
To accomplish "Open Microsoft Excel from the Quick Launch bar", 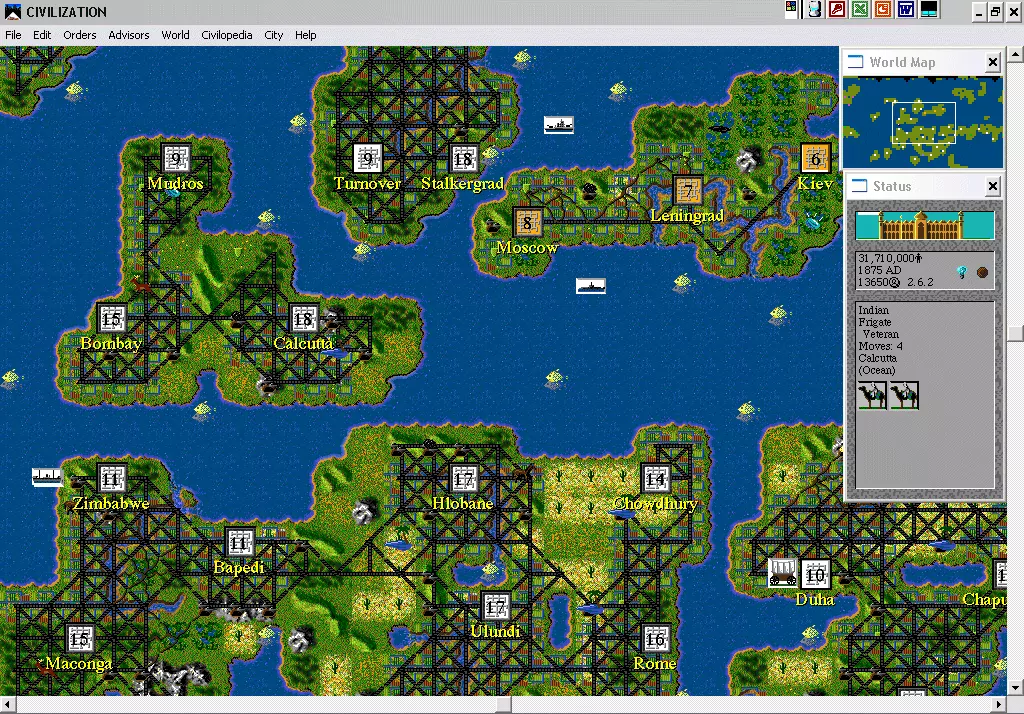I will (860, 11).
